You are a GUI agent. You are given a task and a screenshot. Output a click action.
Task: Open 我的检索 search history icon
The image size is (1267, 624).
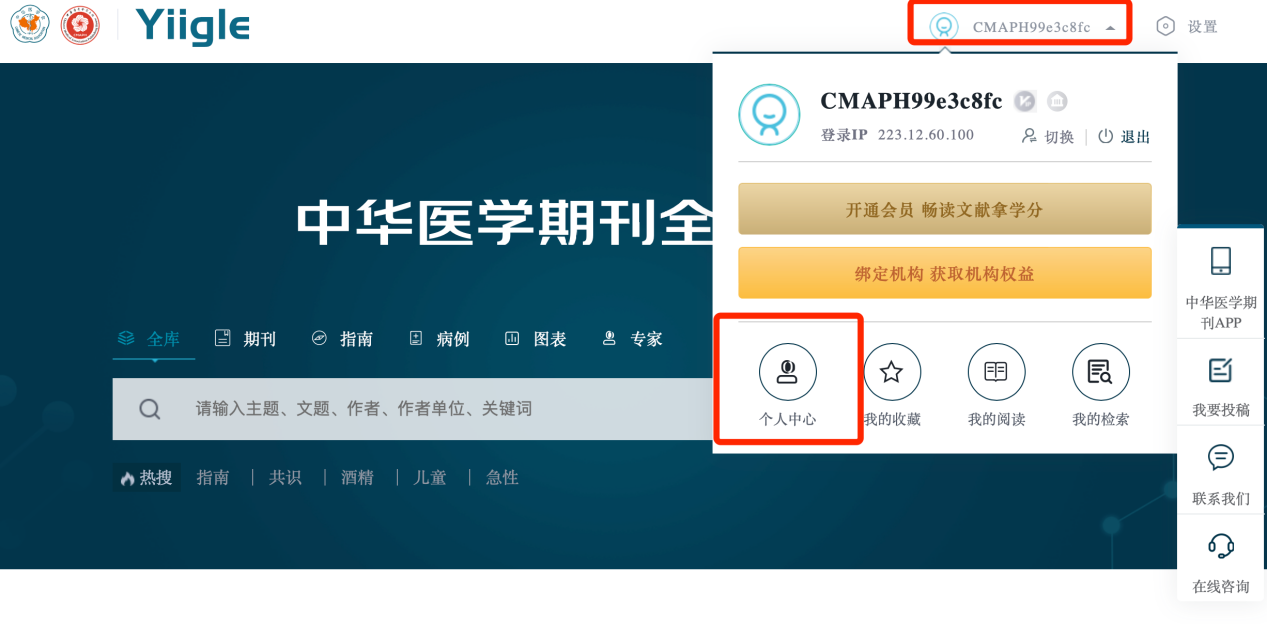click(1100, 372)
